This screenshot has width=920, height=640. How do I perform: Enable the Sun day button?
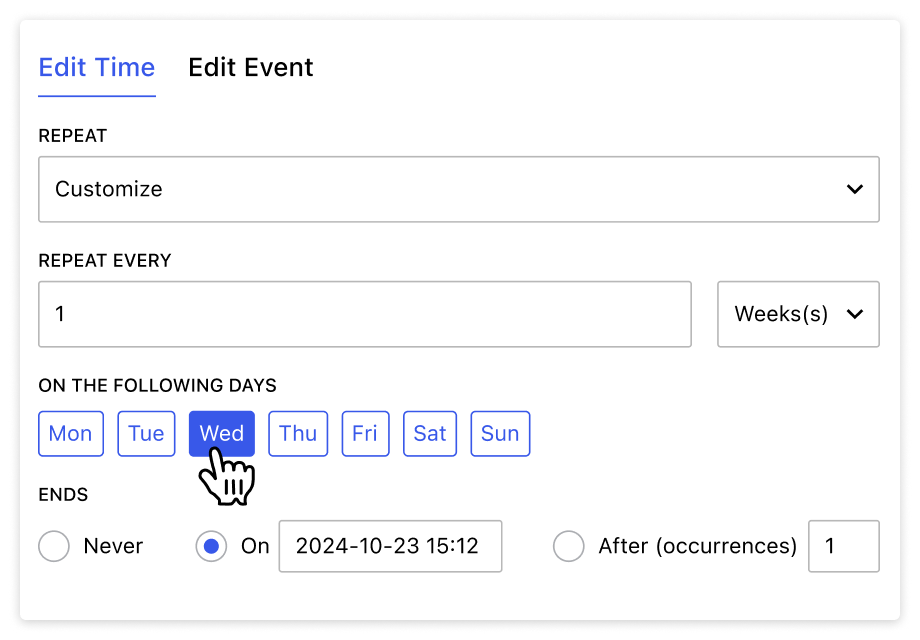point(500,433)
